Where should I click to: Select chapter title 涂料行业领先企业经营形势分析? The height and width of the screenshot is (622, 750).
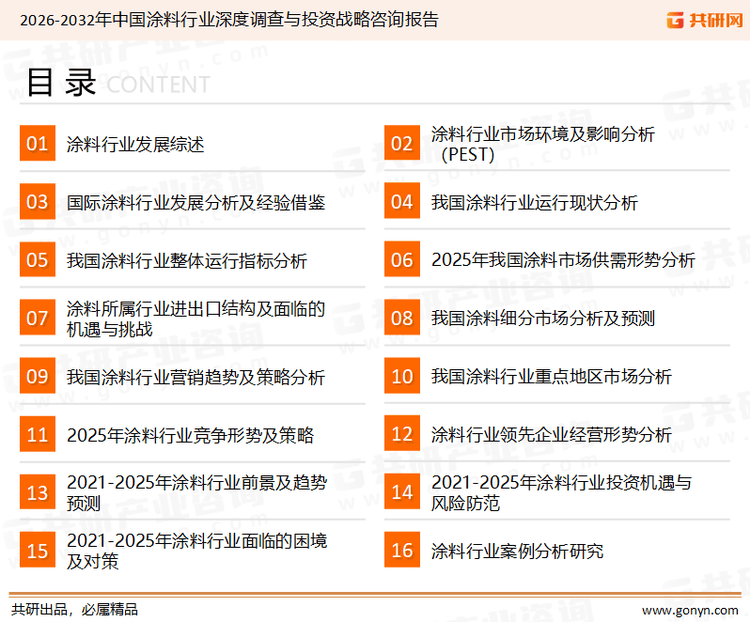pyautogui.click(x=551, y=434)
